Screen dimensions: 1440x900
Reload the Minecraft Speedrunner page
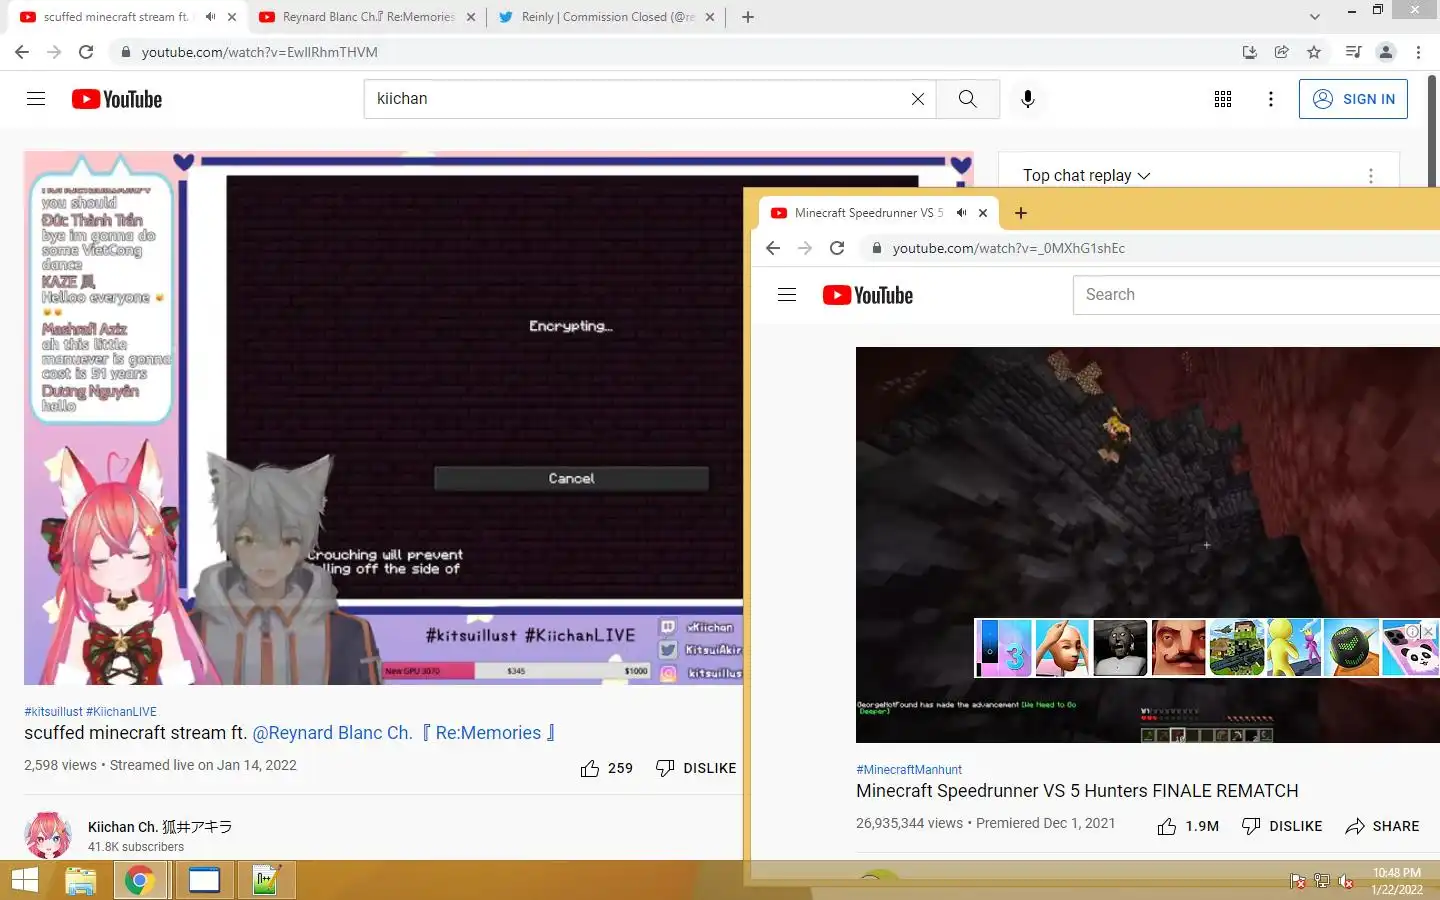click(837, 248)
